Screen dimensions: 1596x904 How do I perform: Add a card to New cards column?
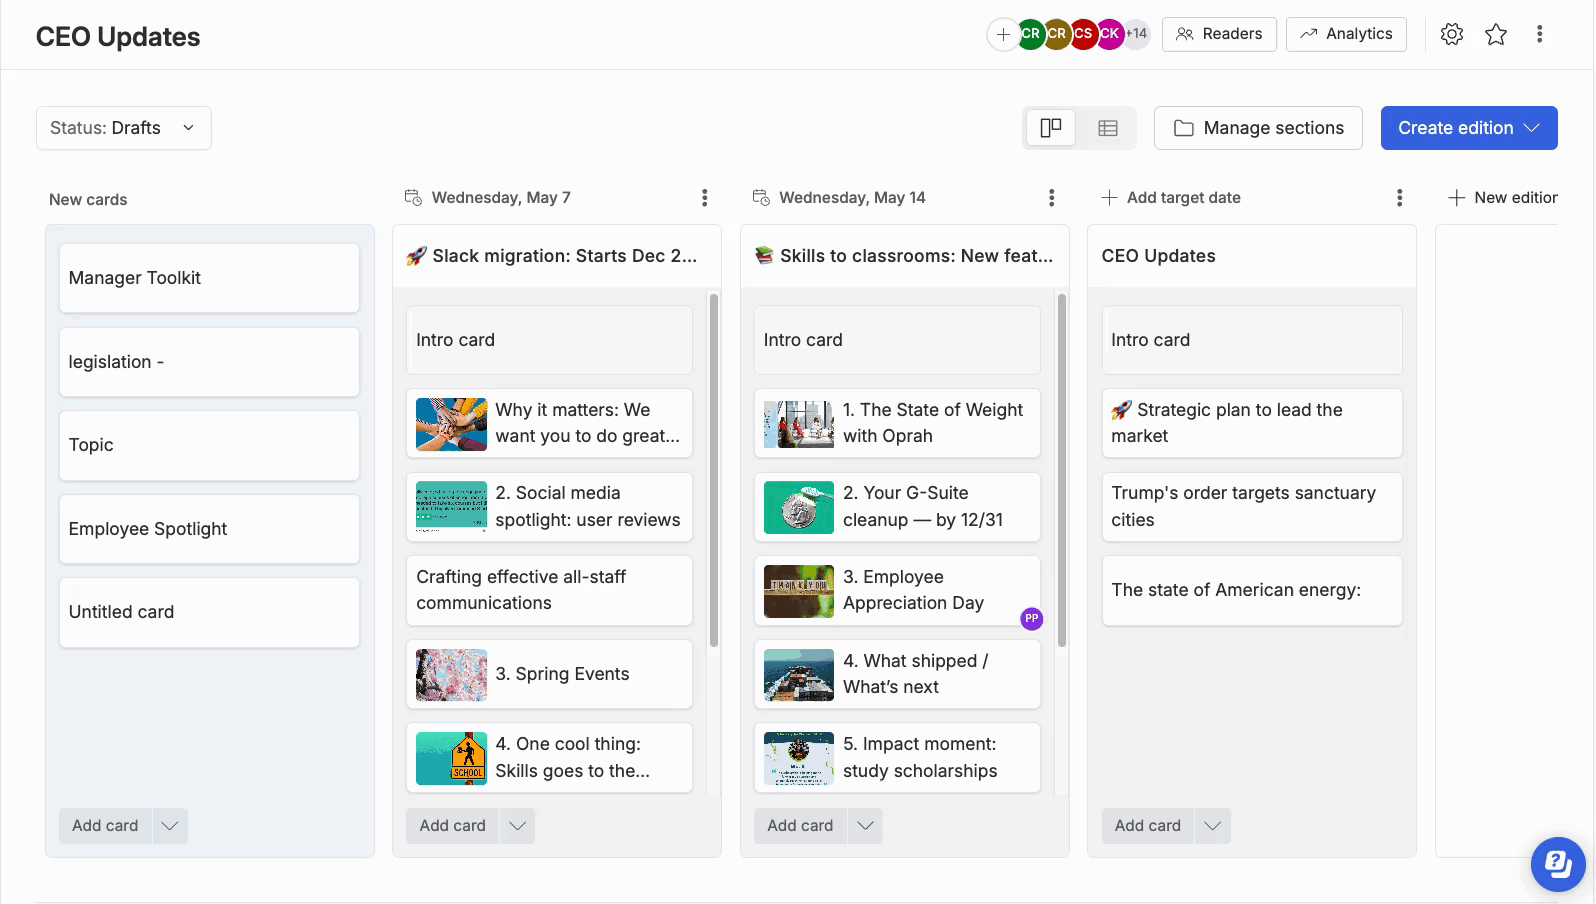point(105,826)
